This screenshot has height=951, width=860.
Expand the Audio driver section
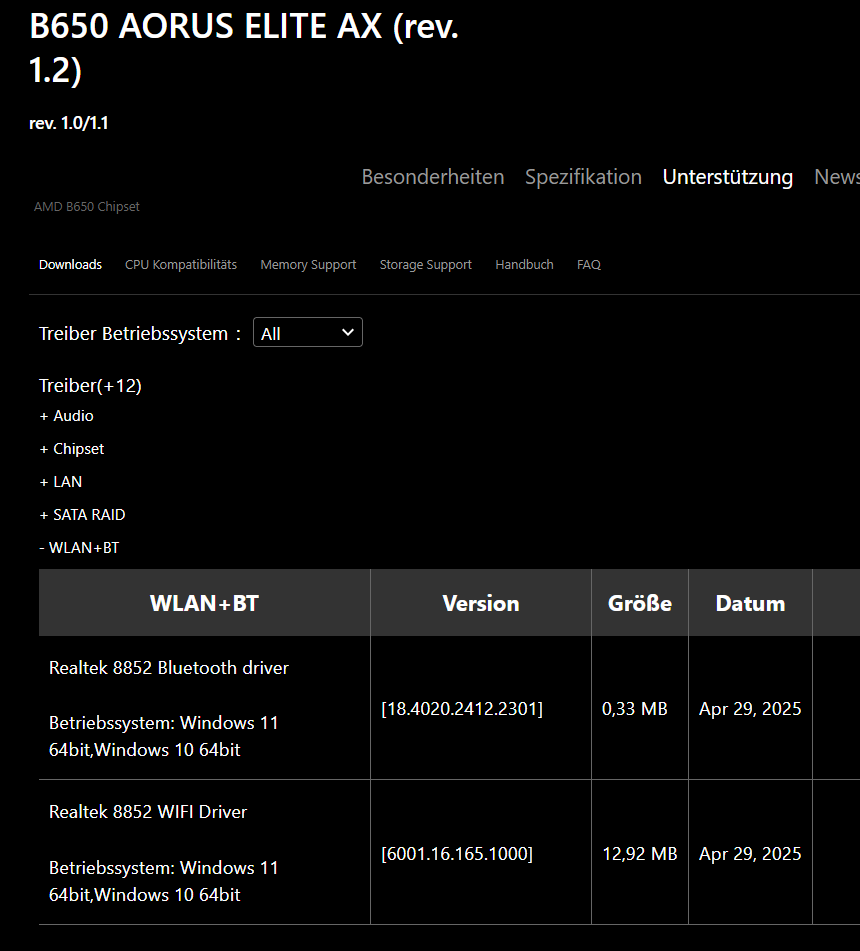67,416
